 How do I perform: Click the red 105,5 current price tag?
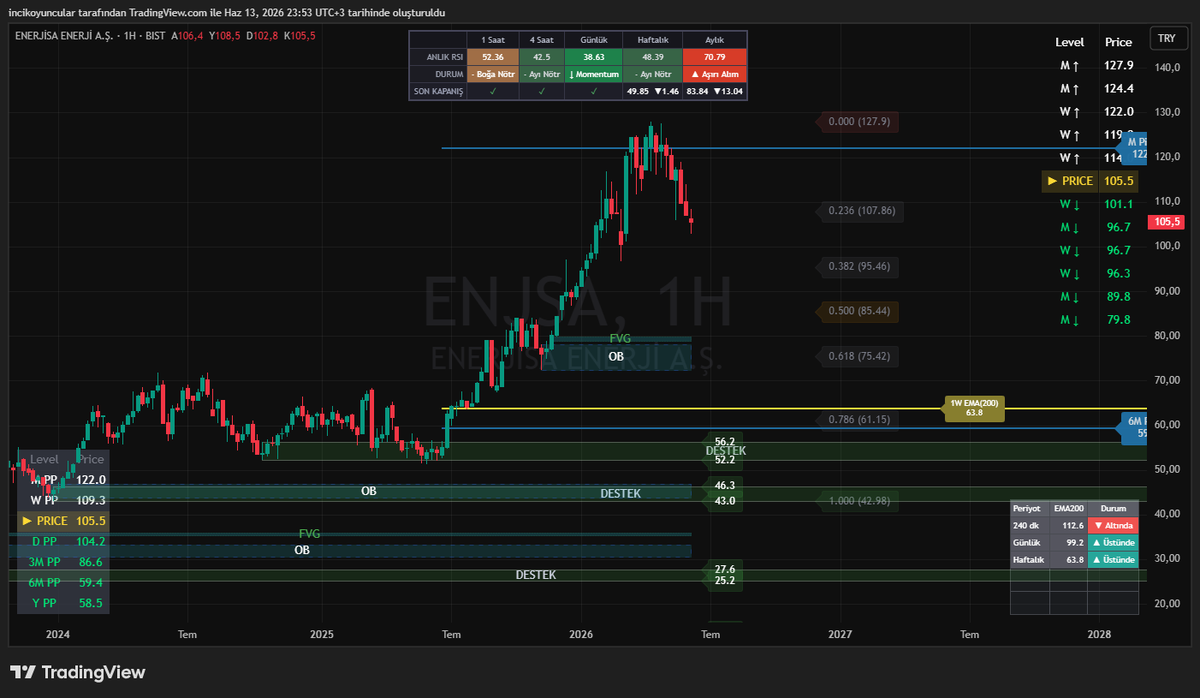click(1167, 221)
